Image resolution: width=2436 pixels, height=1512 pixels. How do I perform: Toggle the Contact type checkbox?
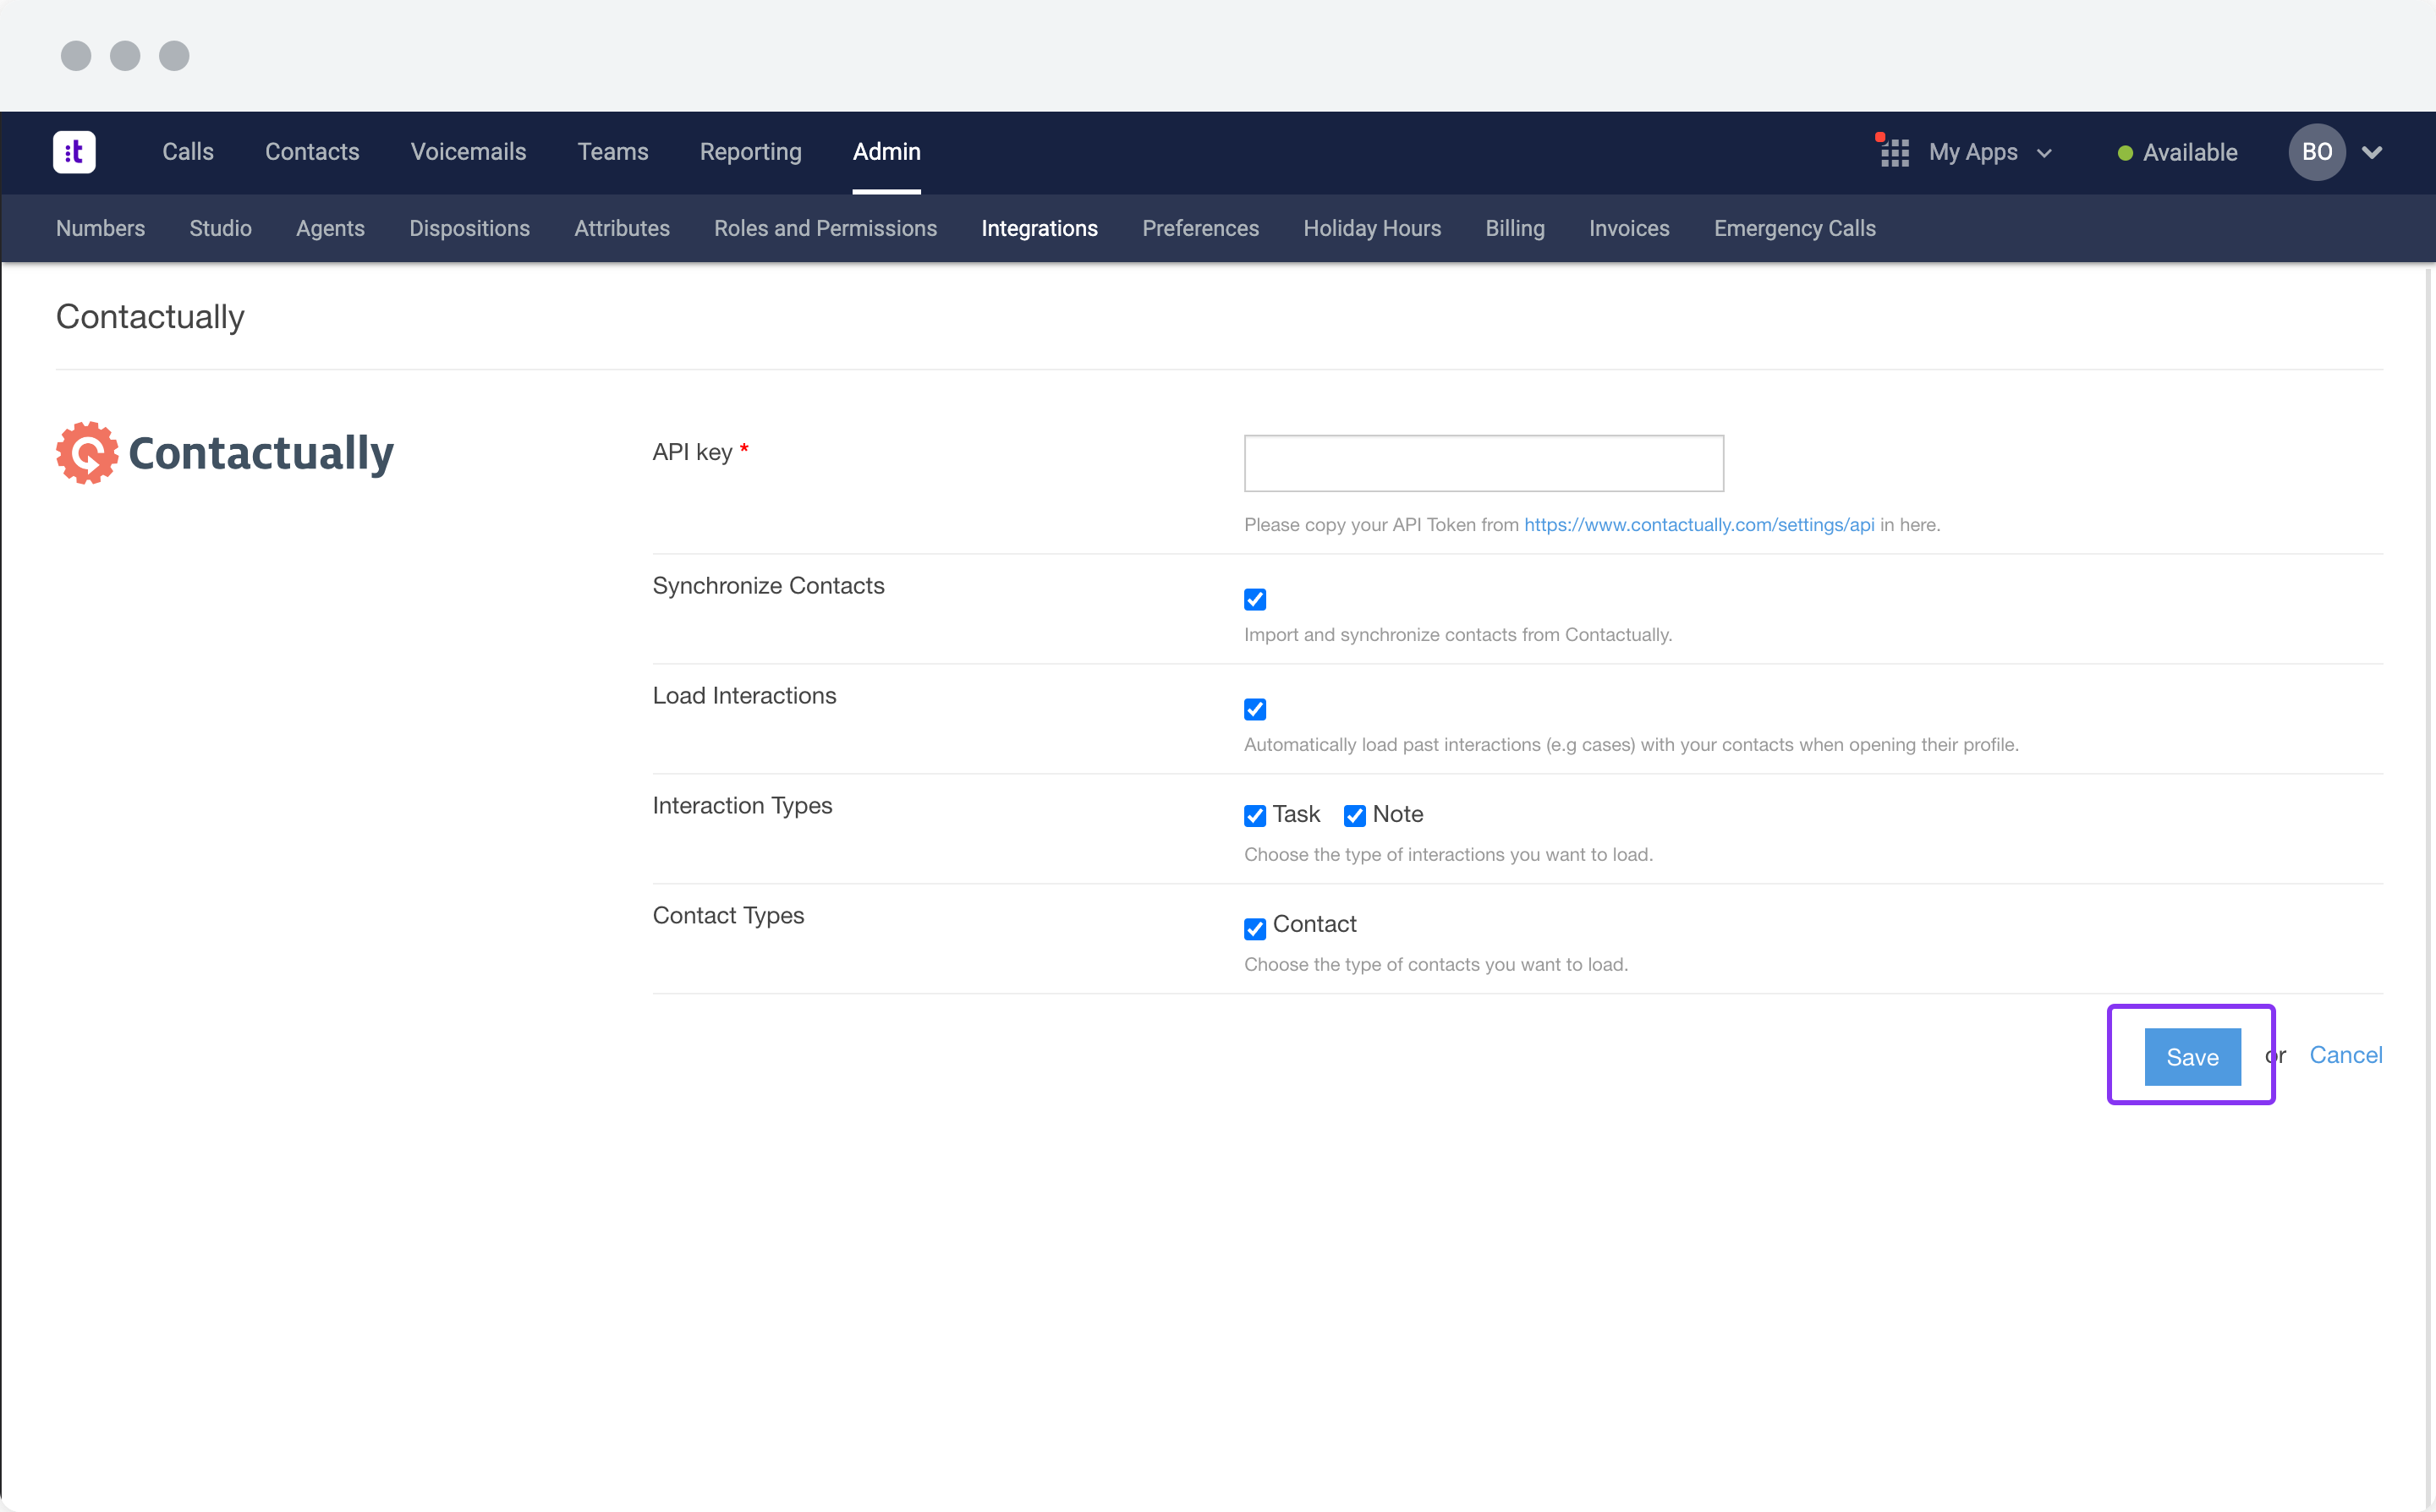click(x=1255, y=929)
